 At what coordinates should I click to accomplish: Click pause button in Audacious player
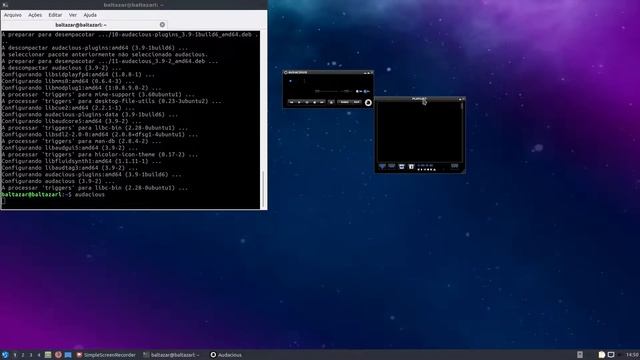coord(307,102)
